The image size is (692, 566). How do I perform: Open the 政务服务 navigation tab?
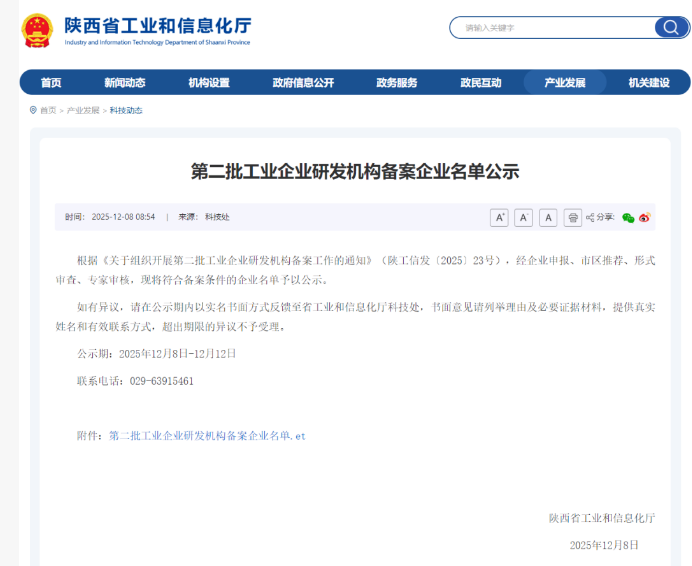pyautogui.click(x=397, y=83)
